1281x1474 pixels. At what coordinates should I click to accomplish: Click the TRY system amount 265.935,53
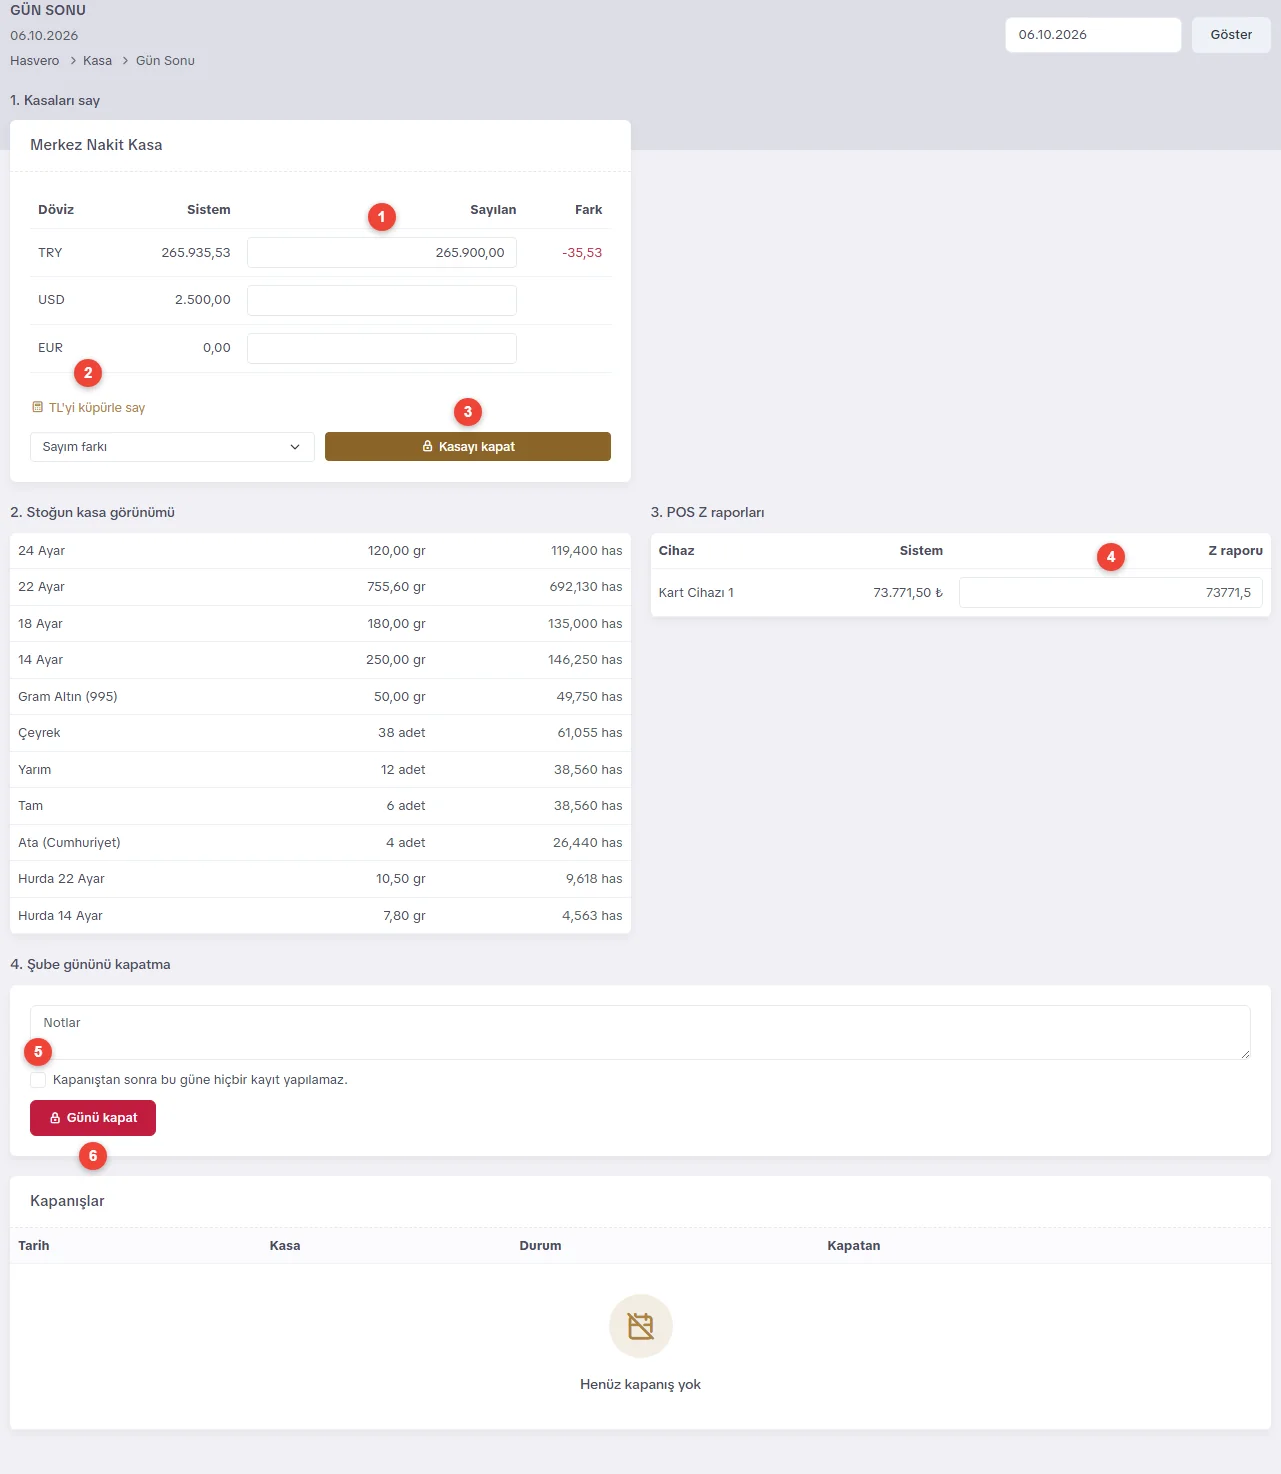coord(196,253)
